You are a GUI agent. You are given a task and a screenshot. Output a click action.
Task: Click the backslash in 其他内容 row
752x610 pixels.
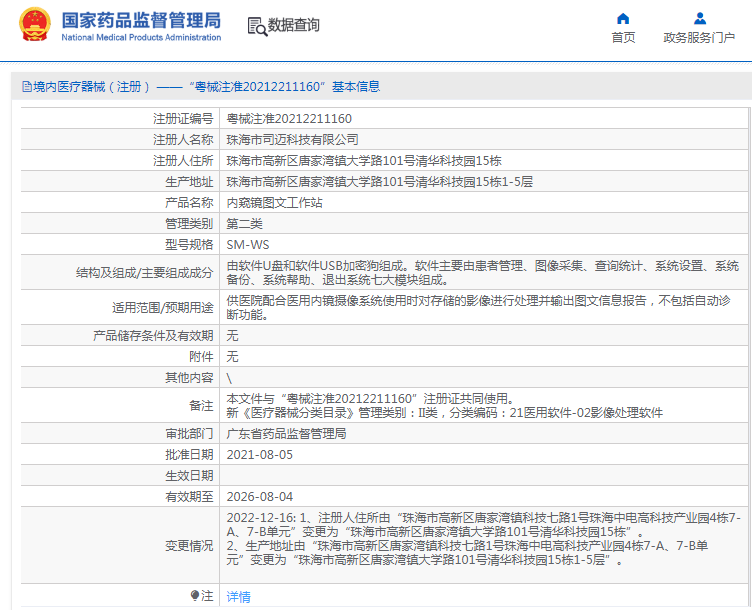tap(229, 378)
